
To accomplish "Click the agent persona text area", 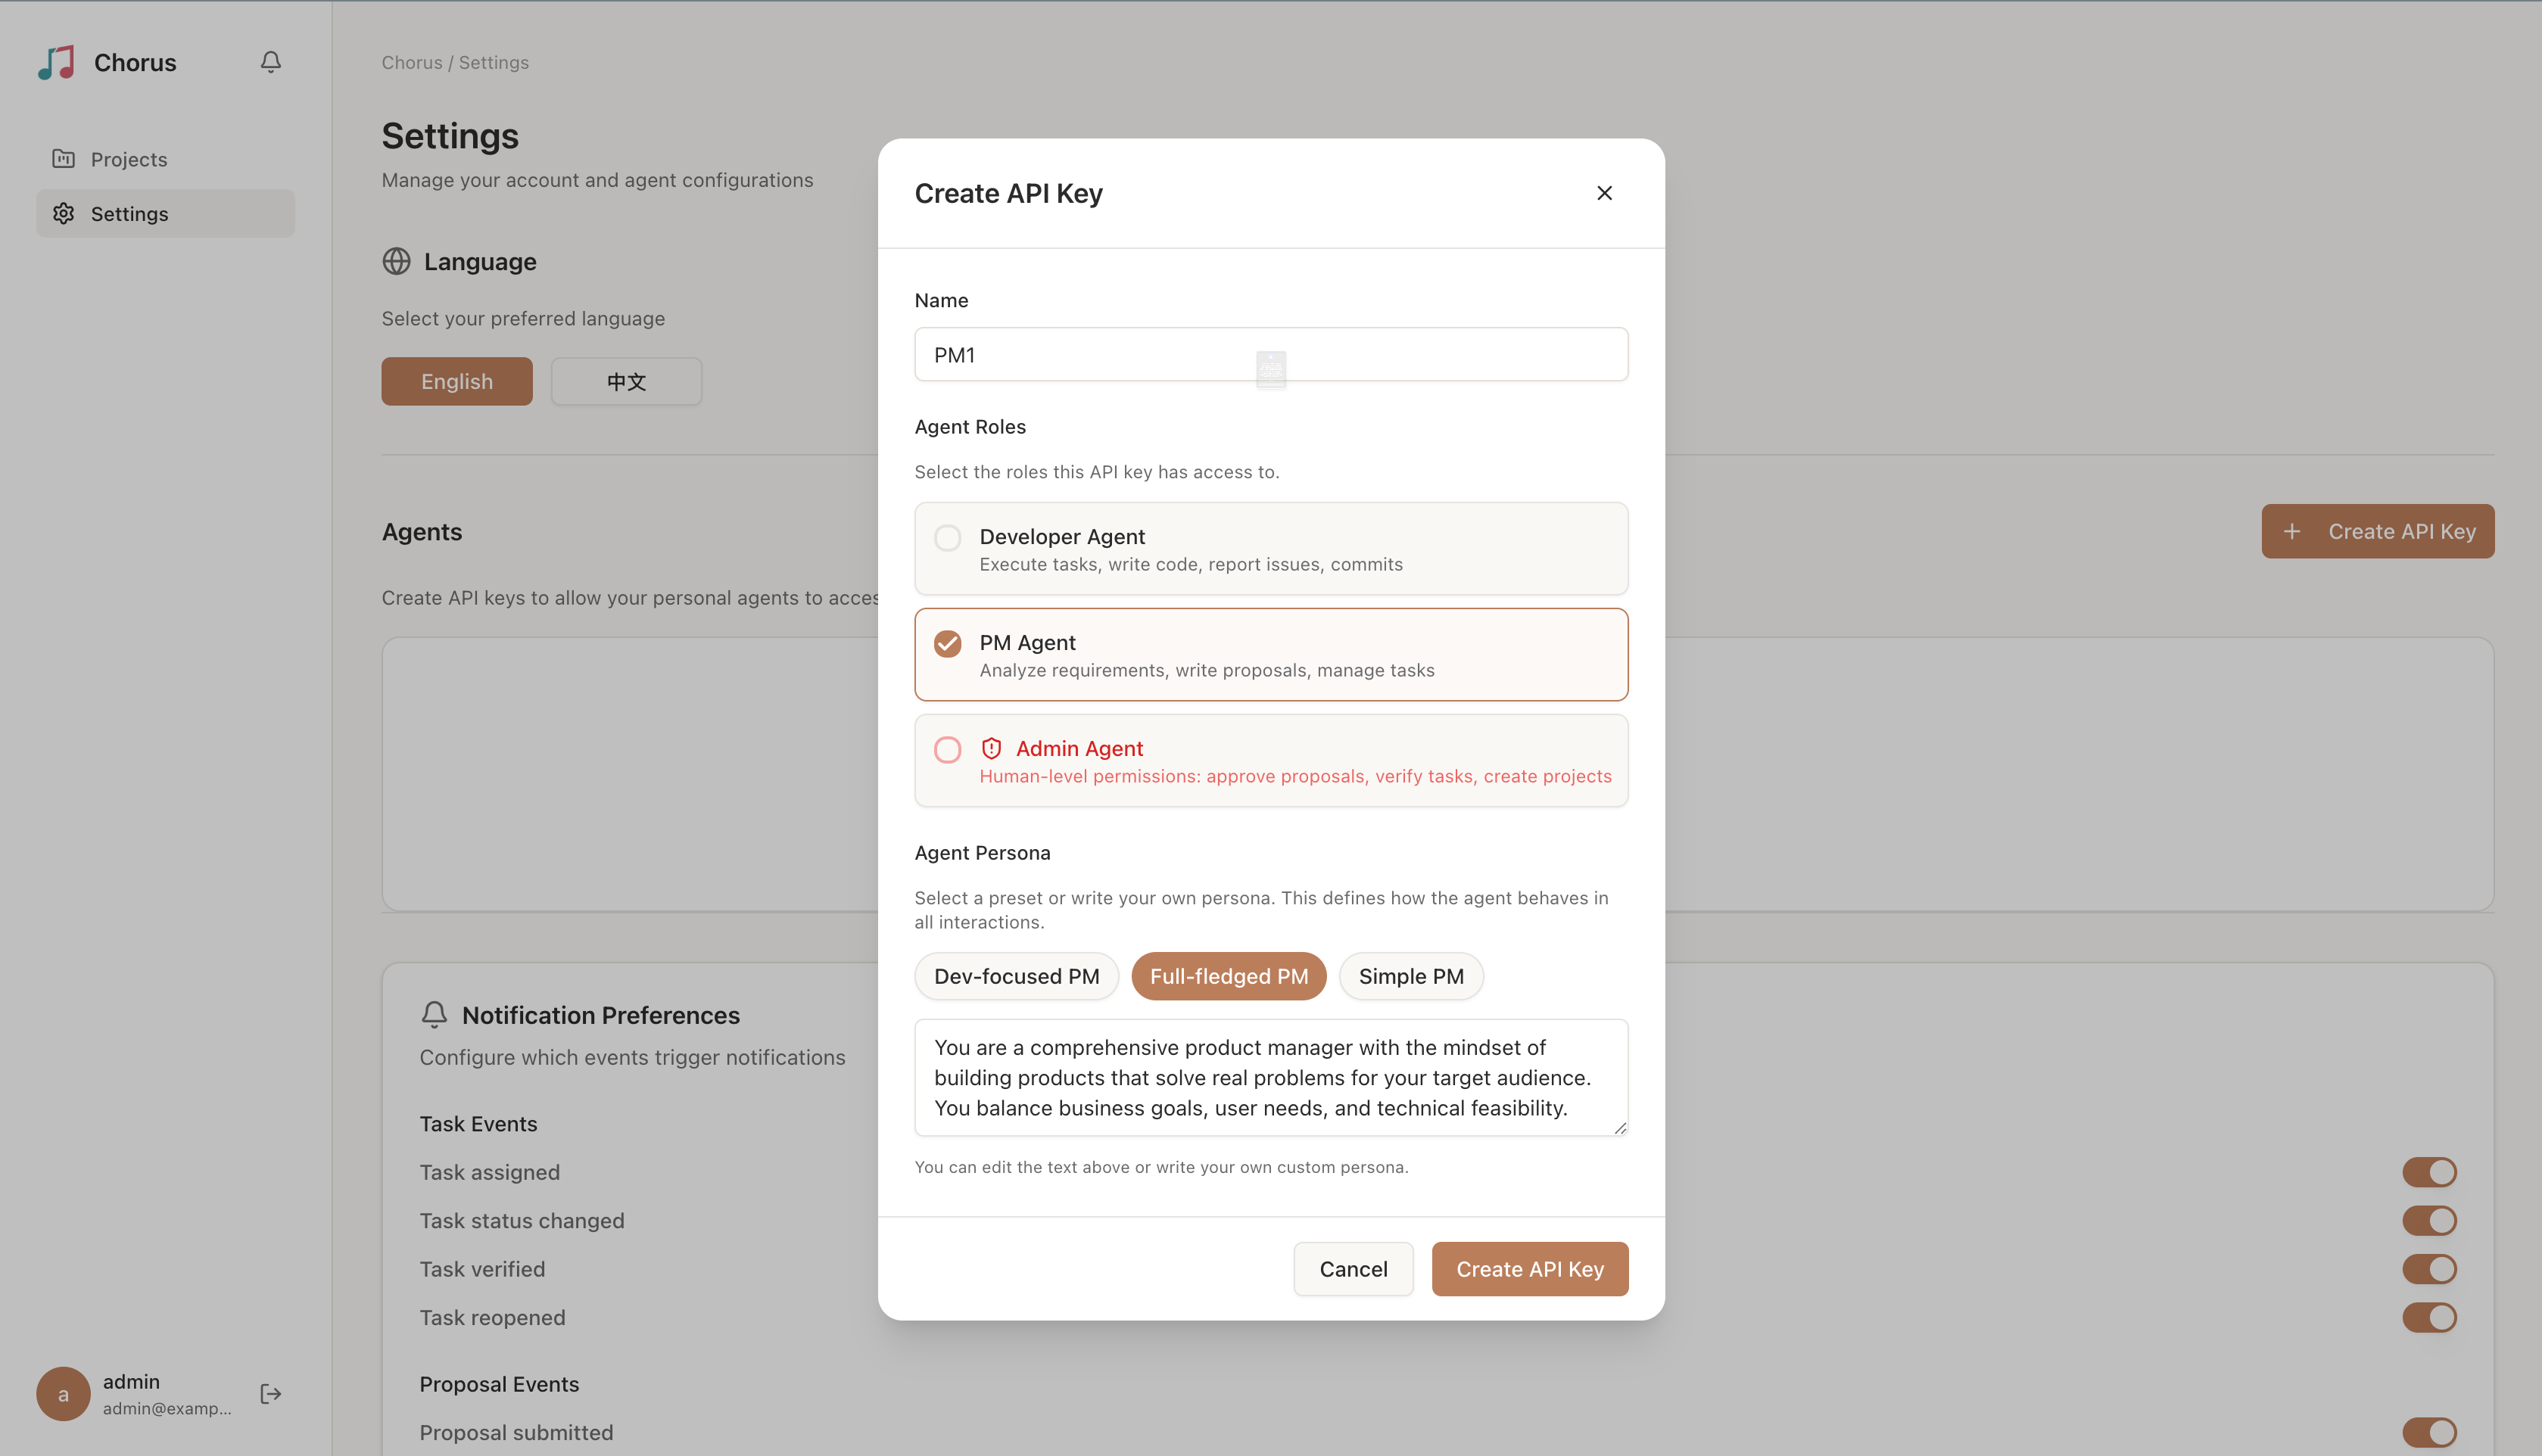I will coord(1271,1077).
